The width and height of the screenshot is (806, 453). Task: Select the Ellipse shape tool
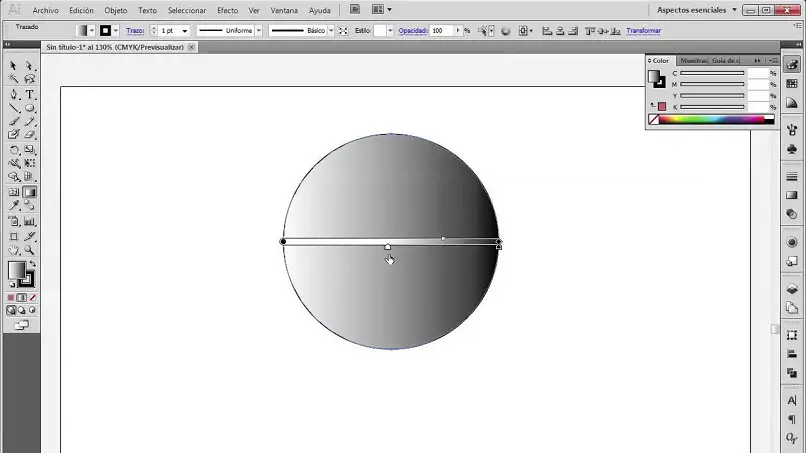tap(29, 108)
